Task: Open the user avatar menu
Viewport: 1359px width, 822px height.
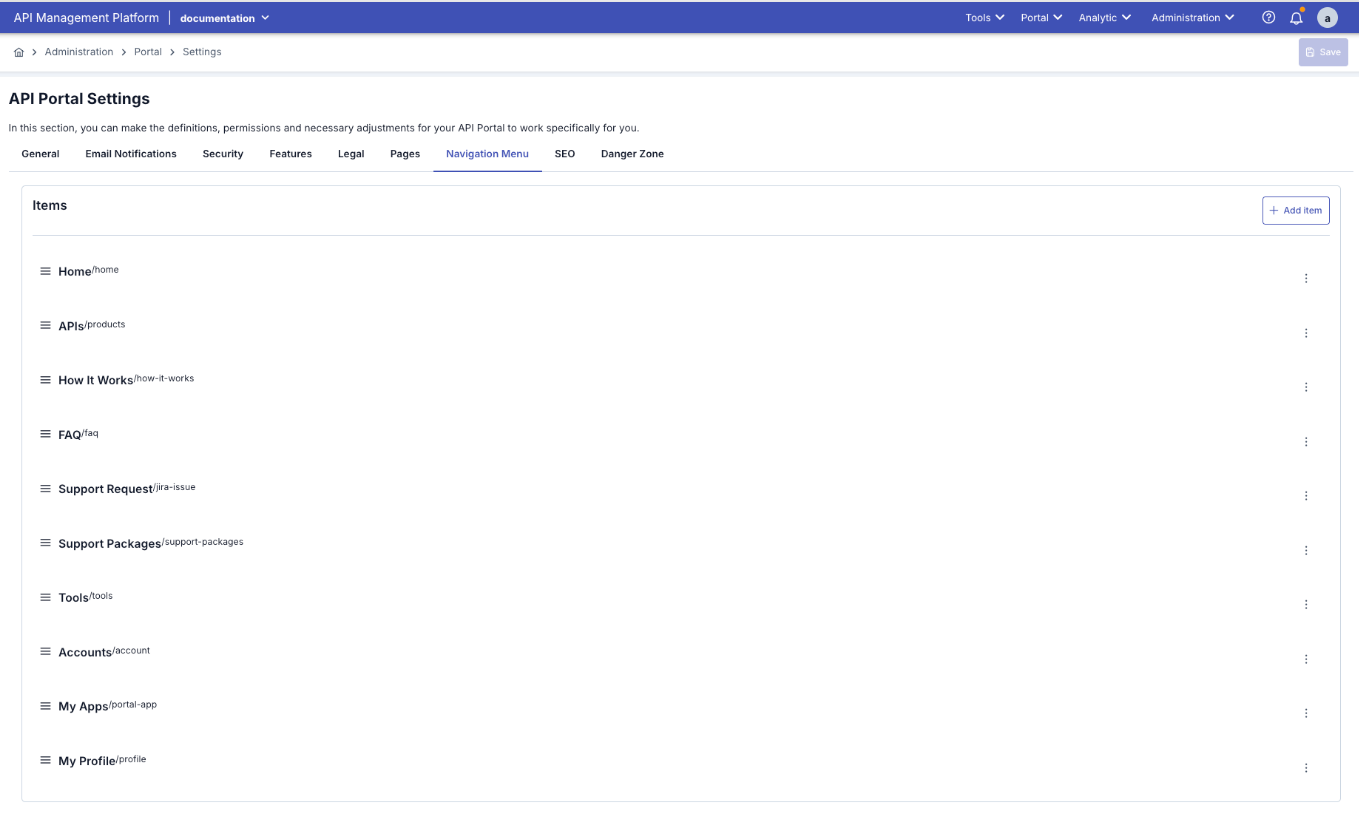Action: coord(1327,17)
